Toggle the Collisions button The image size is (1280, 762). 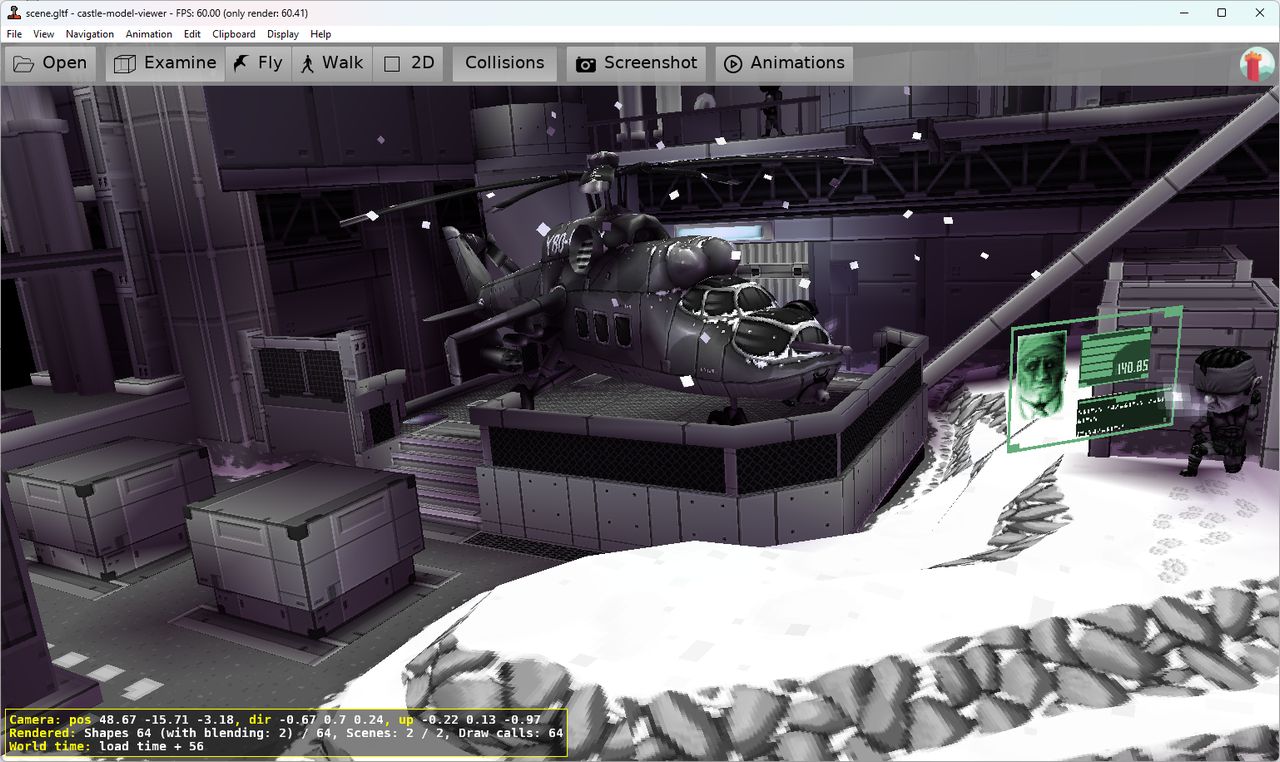tap(505, 63)
